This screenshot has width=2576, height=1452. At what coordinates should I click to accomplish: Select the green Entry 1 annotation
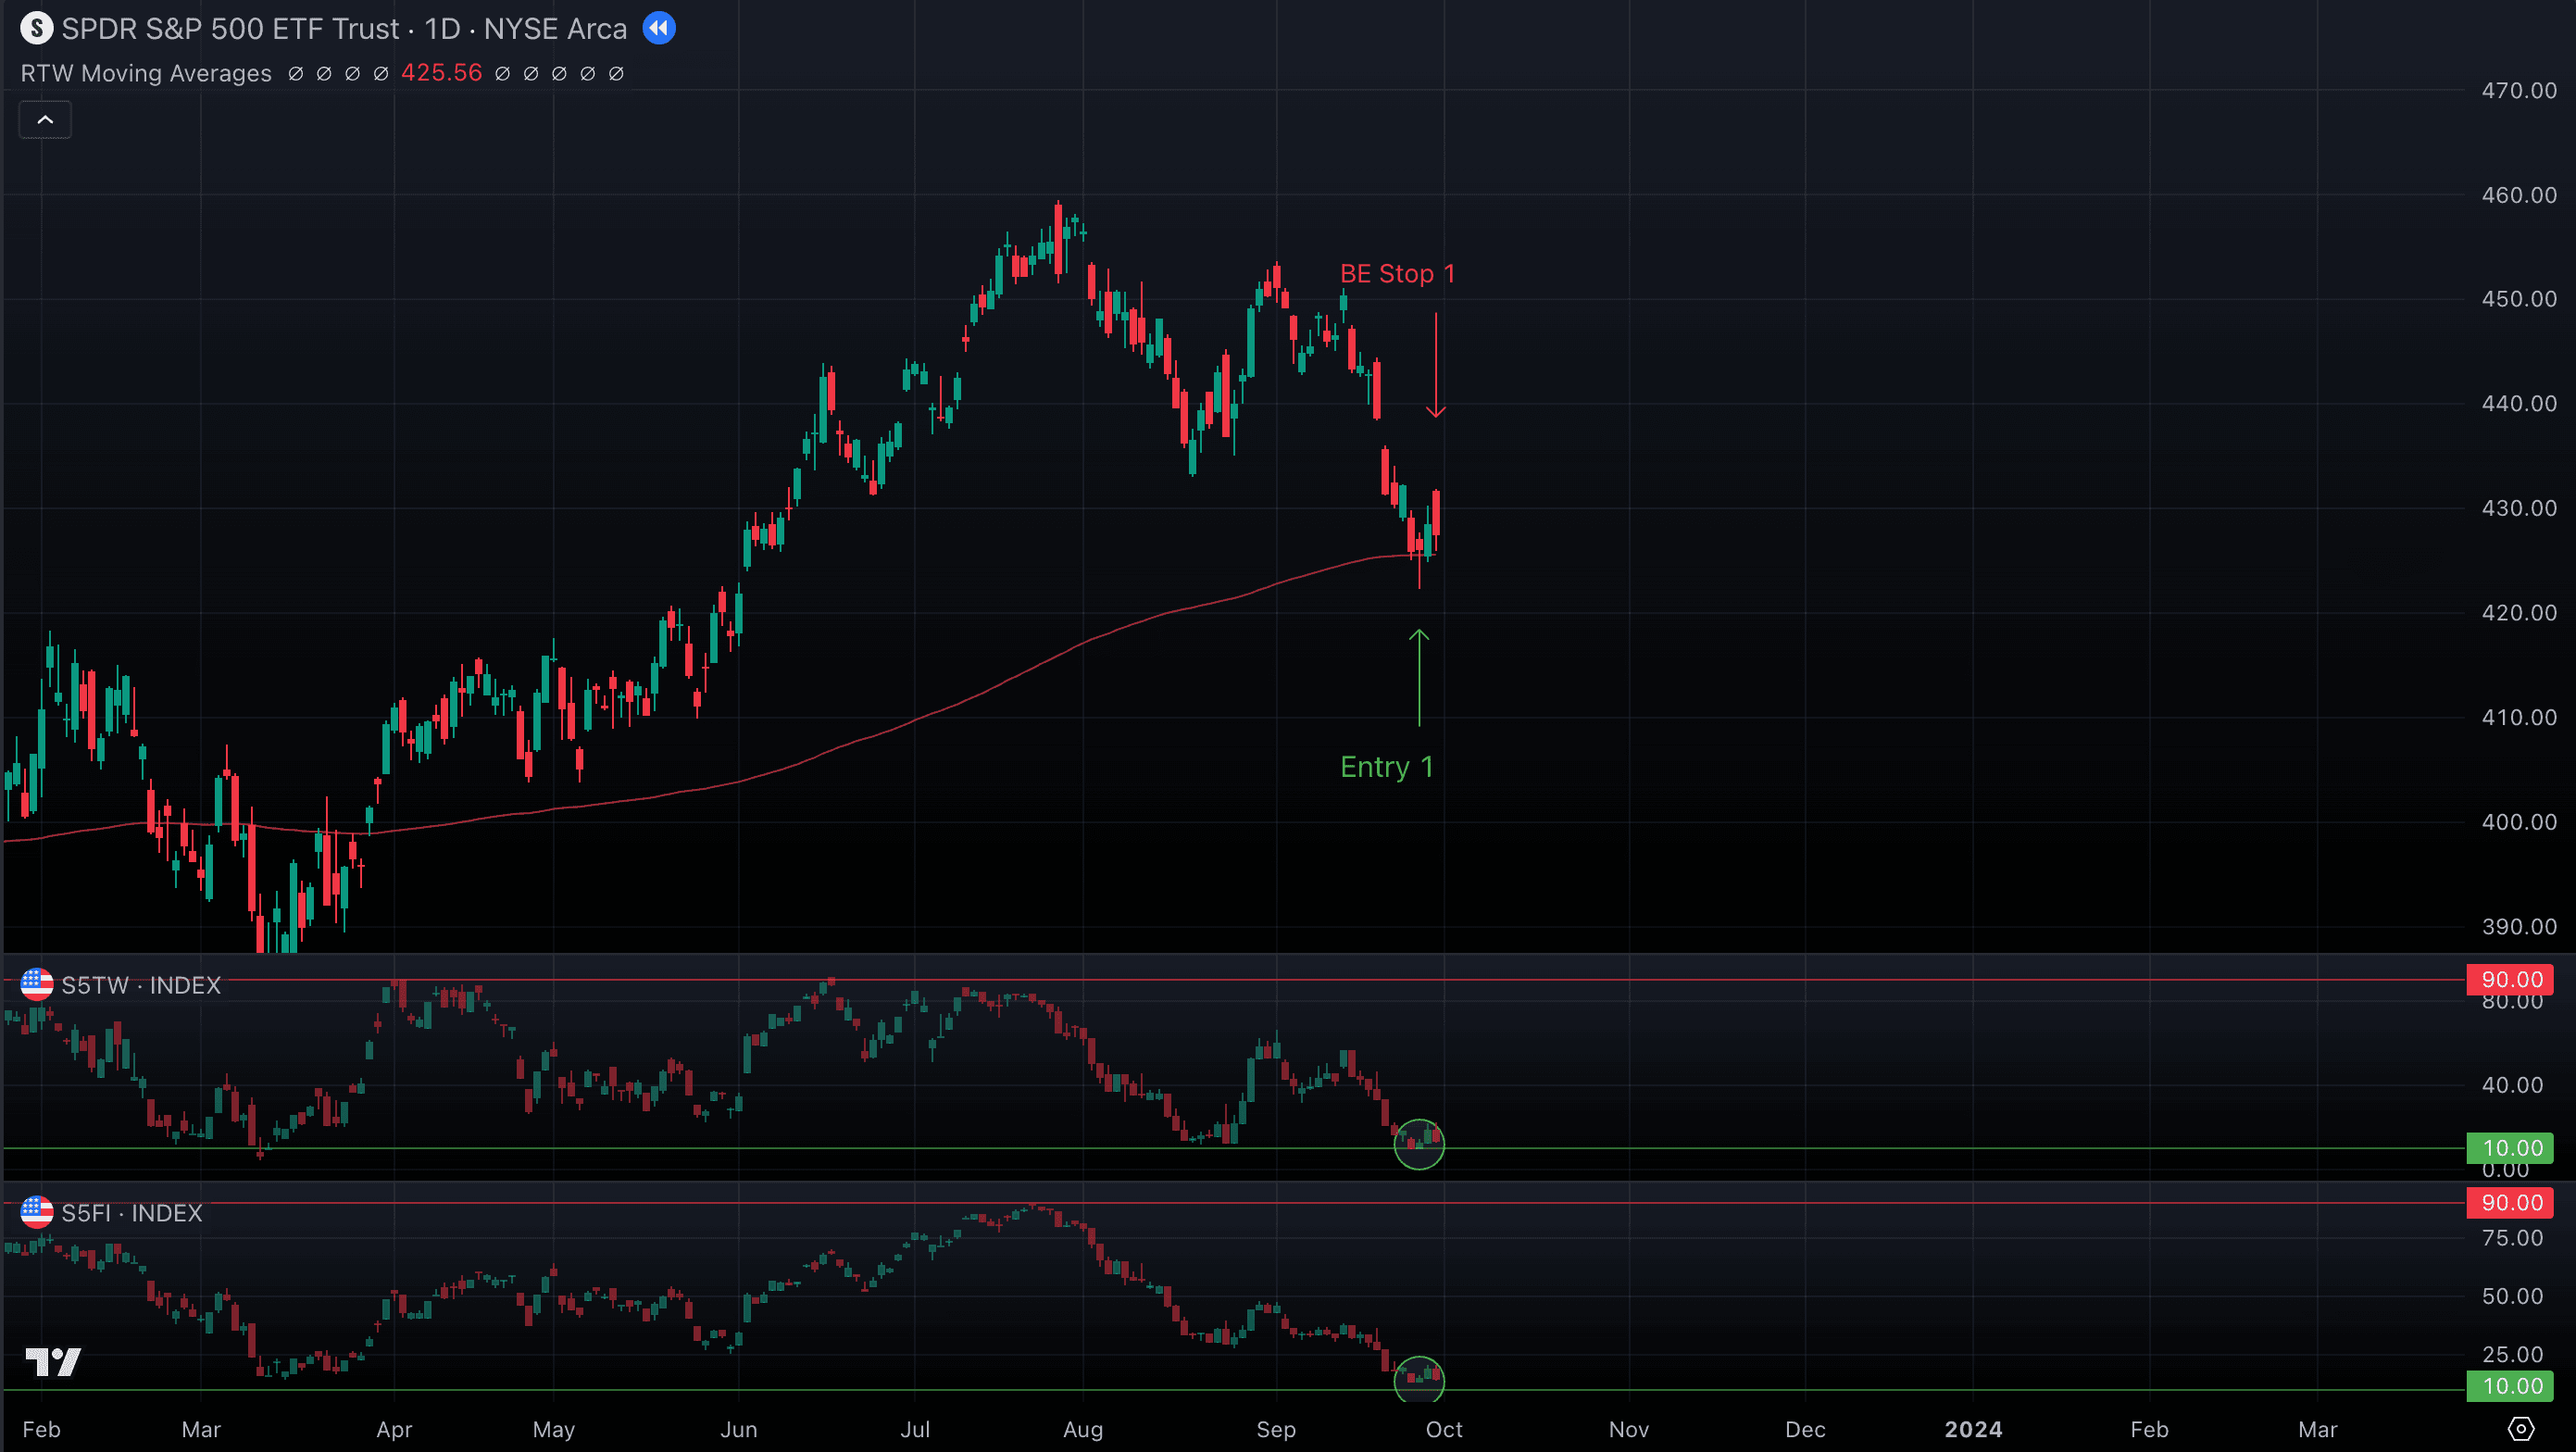click(1387, 766)
